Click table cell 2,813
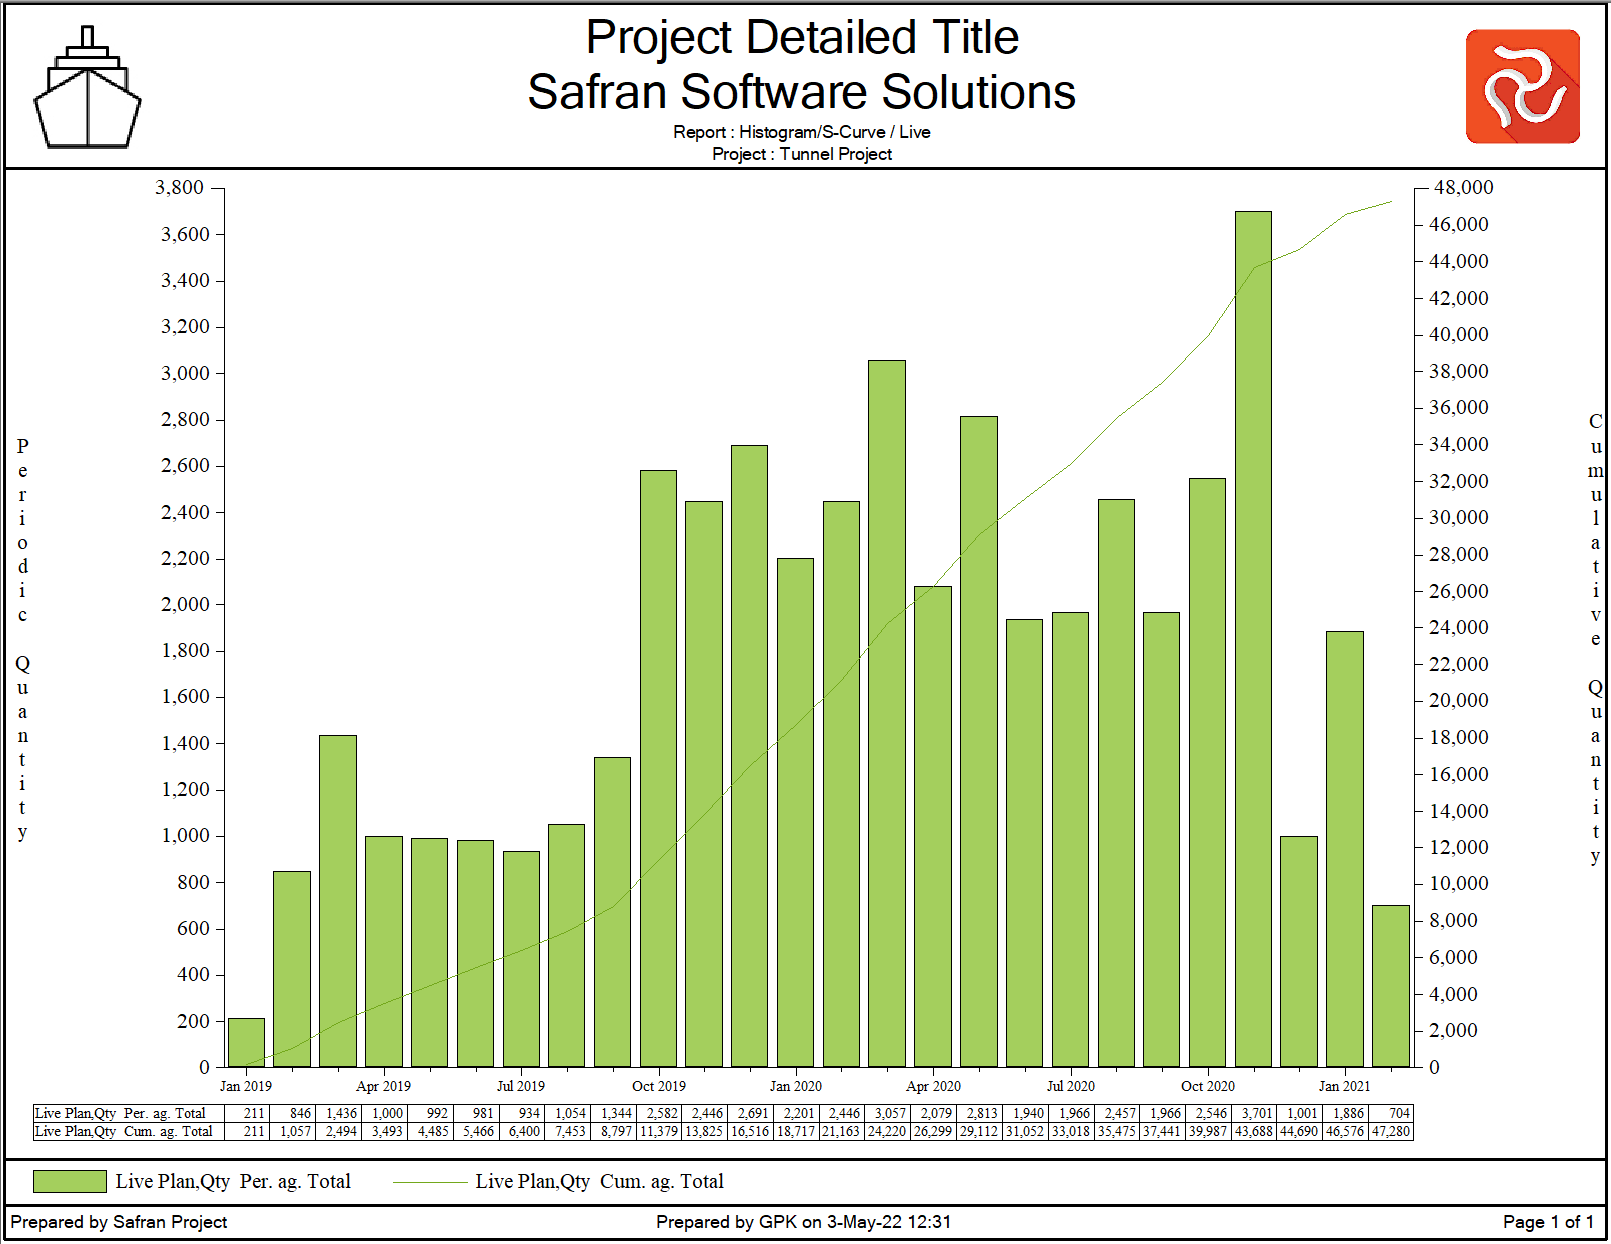 tap(979, 1113)
